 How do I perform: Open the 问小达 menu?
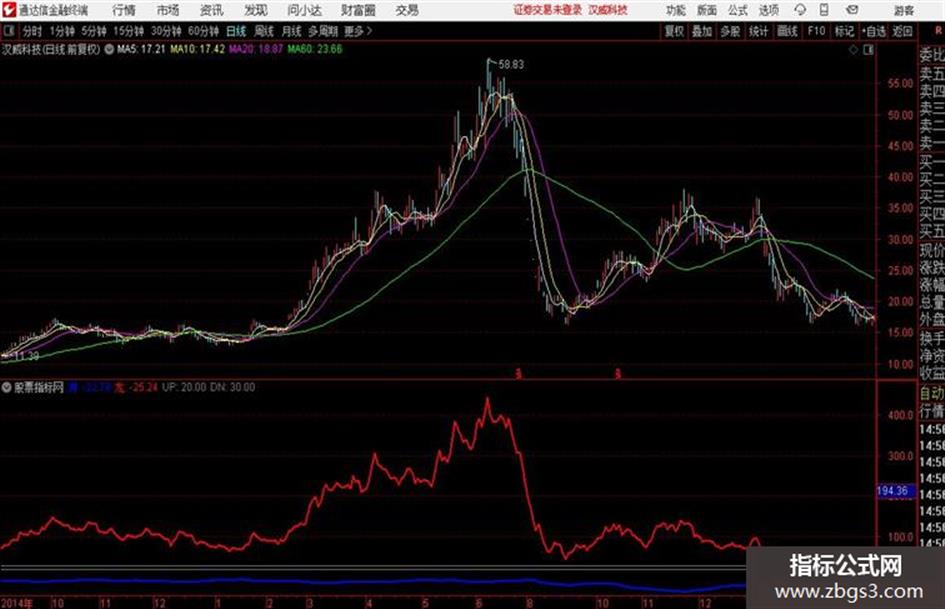tap(304, 10)
